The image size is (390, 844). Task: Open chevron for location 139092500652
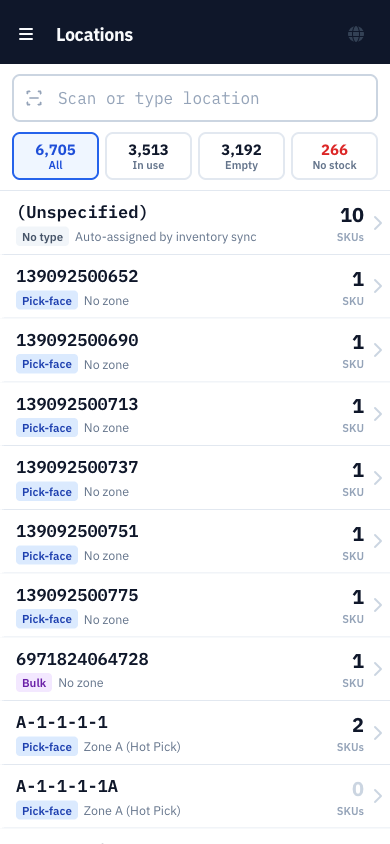point(378,286)
